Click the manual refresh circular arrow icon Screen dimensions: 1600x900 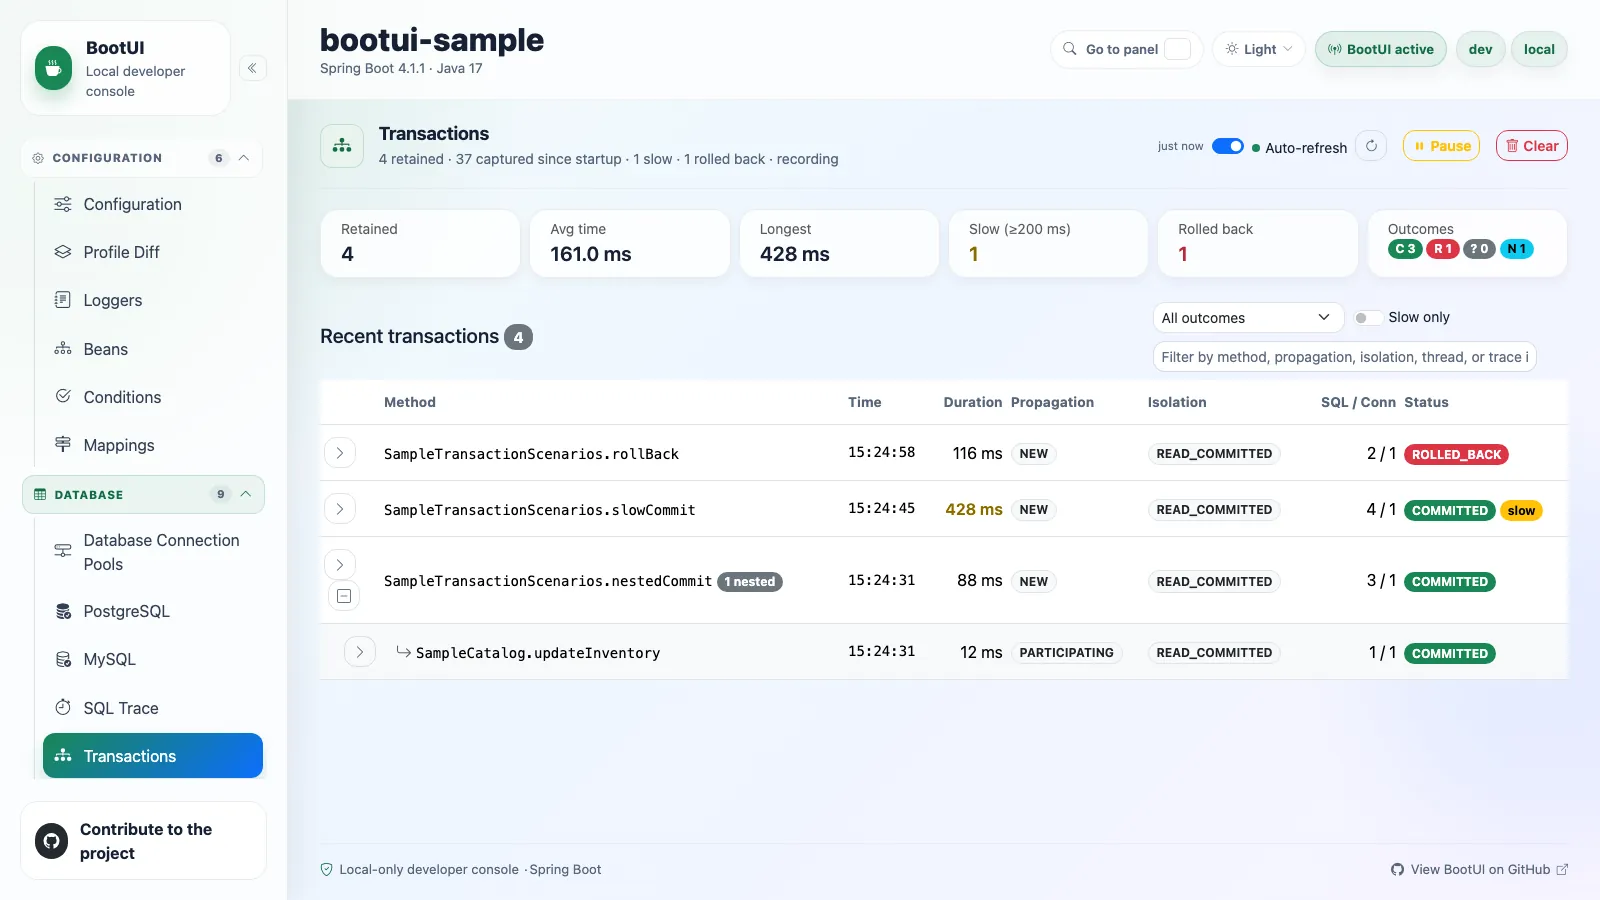click(x=1371, y=146)
